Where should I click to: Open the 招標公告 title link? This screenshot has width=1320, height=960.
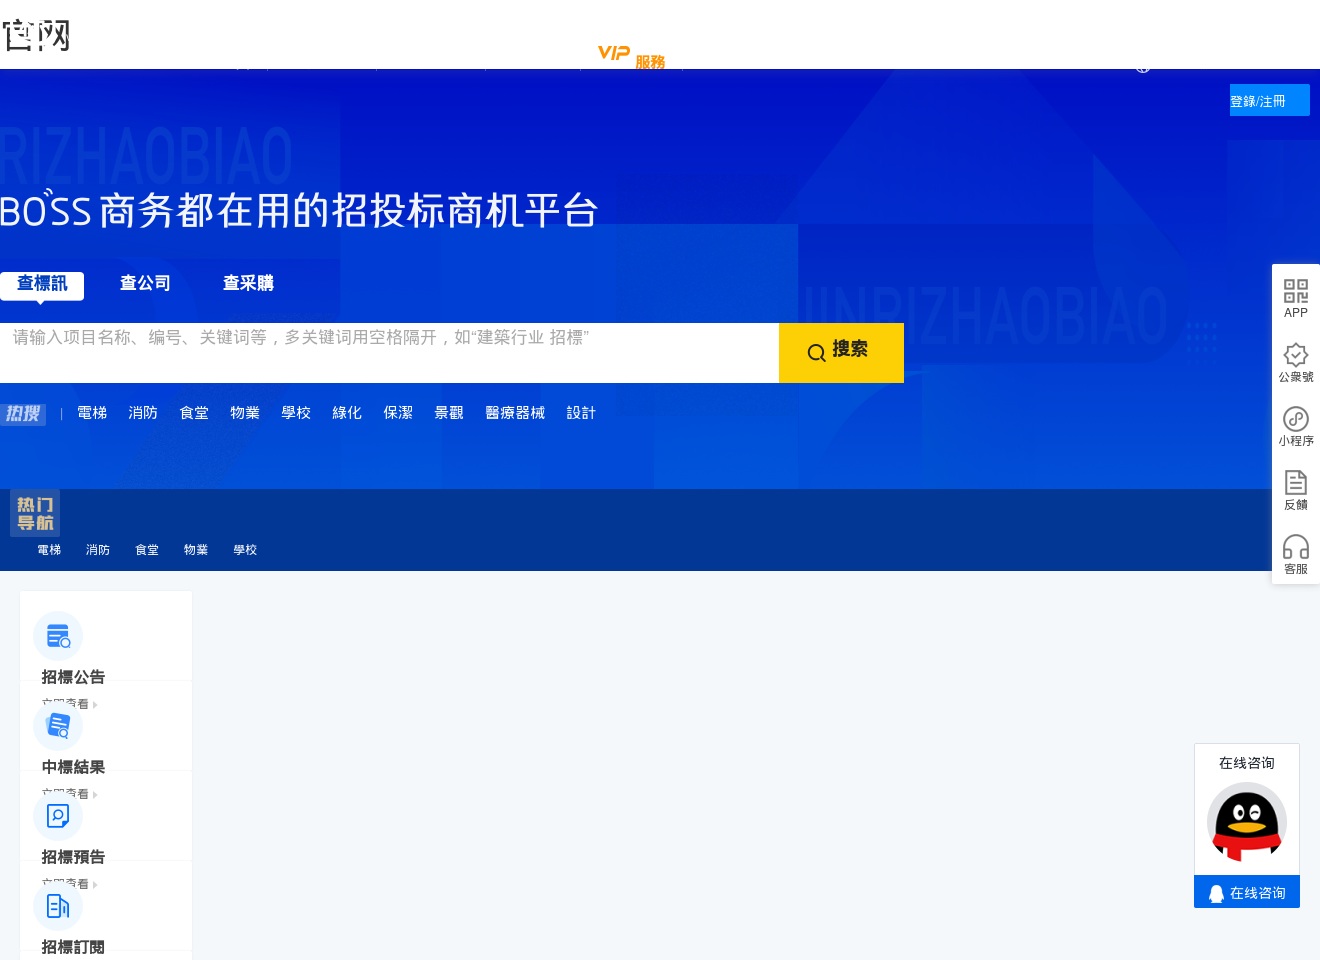coord(73,677)
